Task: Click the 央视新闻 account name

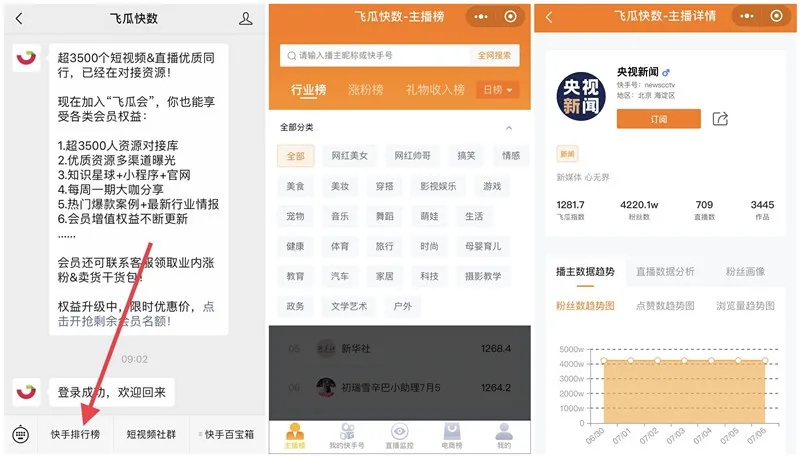Action: (638, 72)
